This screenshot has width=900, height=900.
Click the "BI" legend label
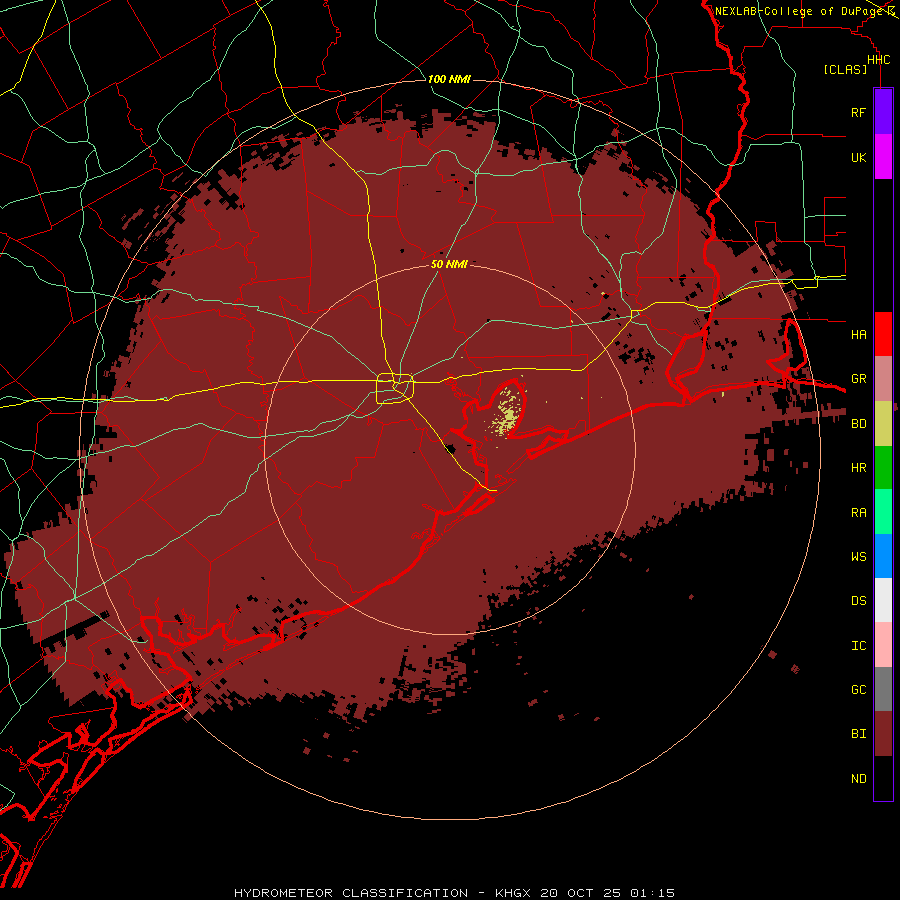pyautogui.click(x=858, y=734)
